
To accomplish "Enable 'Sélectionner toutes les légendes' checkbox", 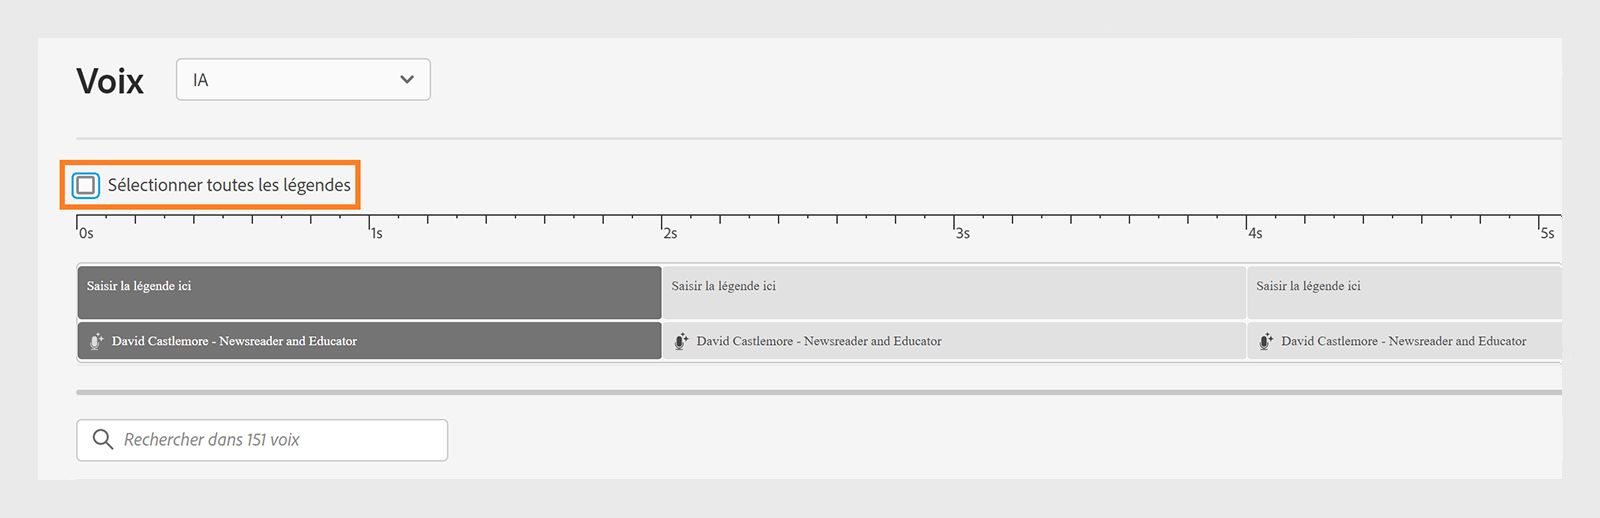I will coord(86,185).
